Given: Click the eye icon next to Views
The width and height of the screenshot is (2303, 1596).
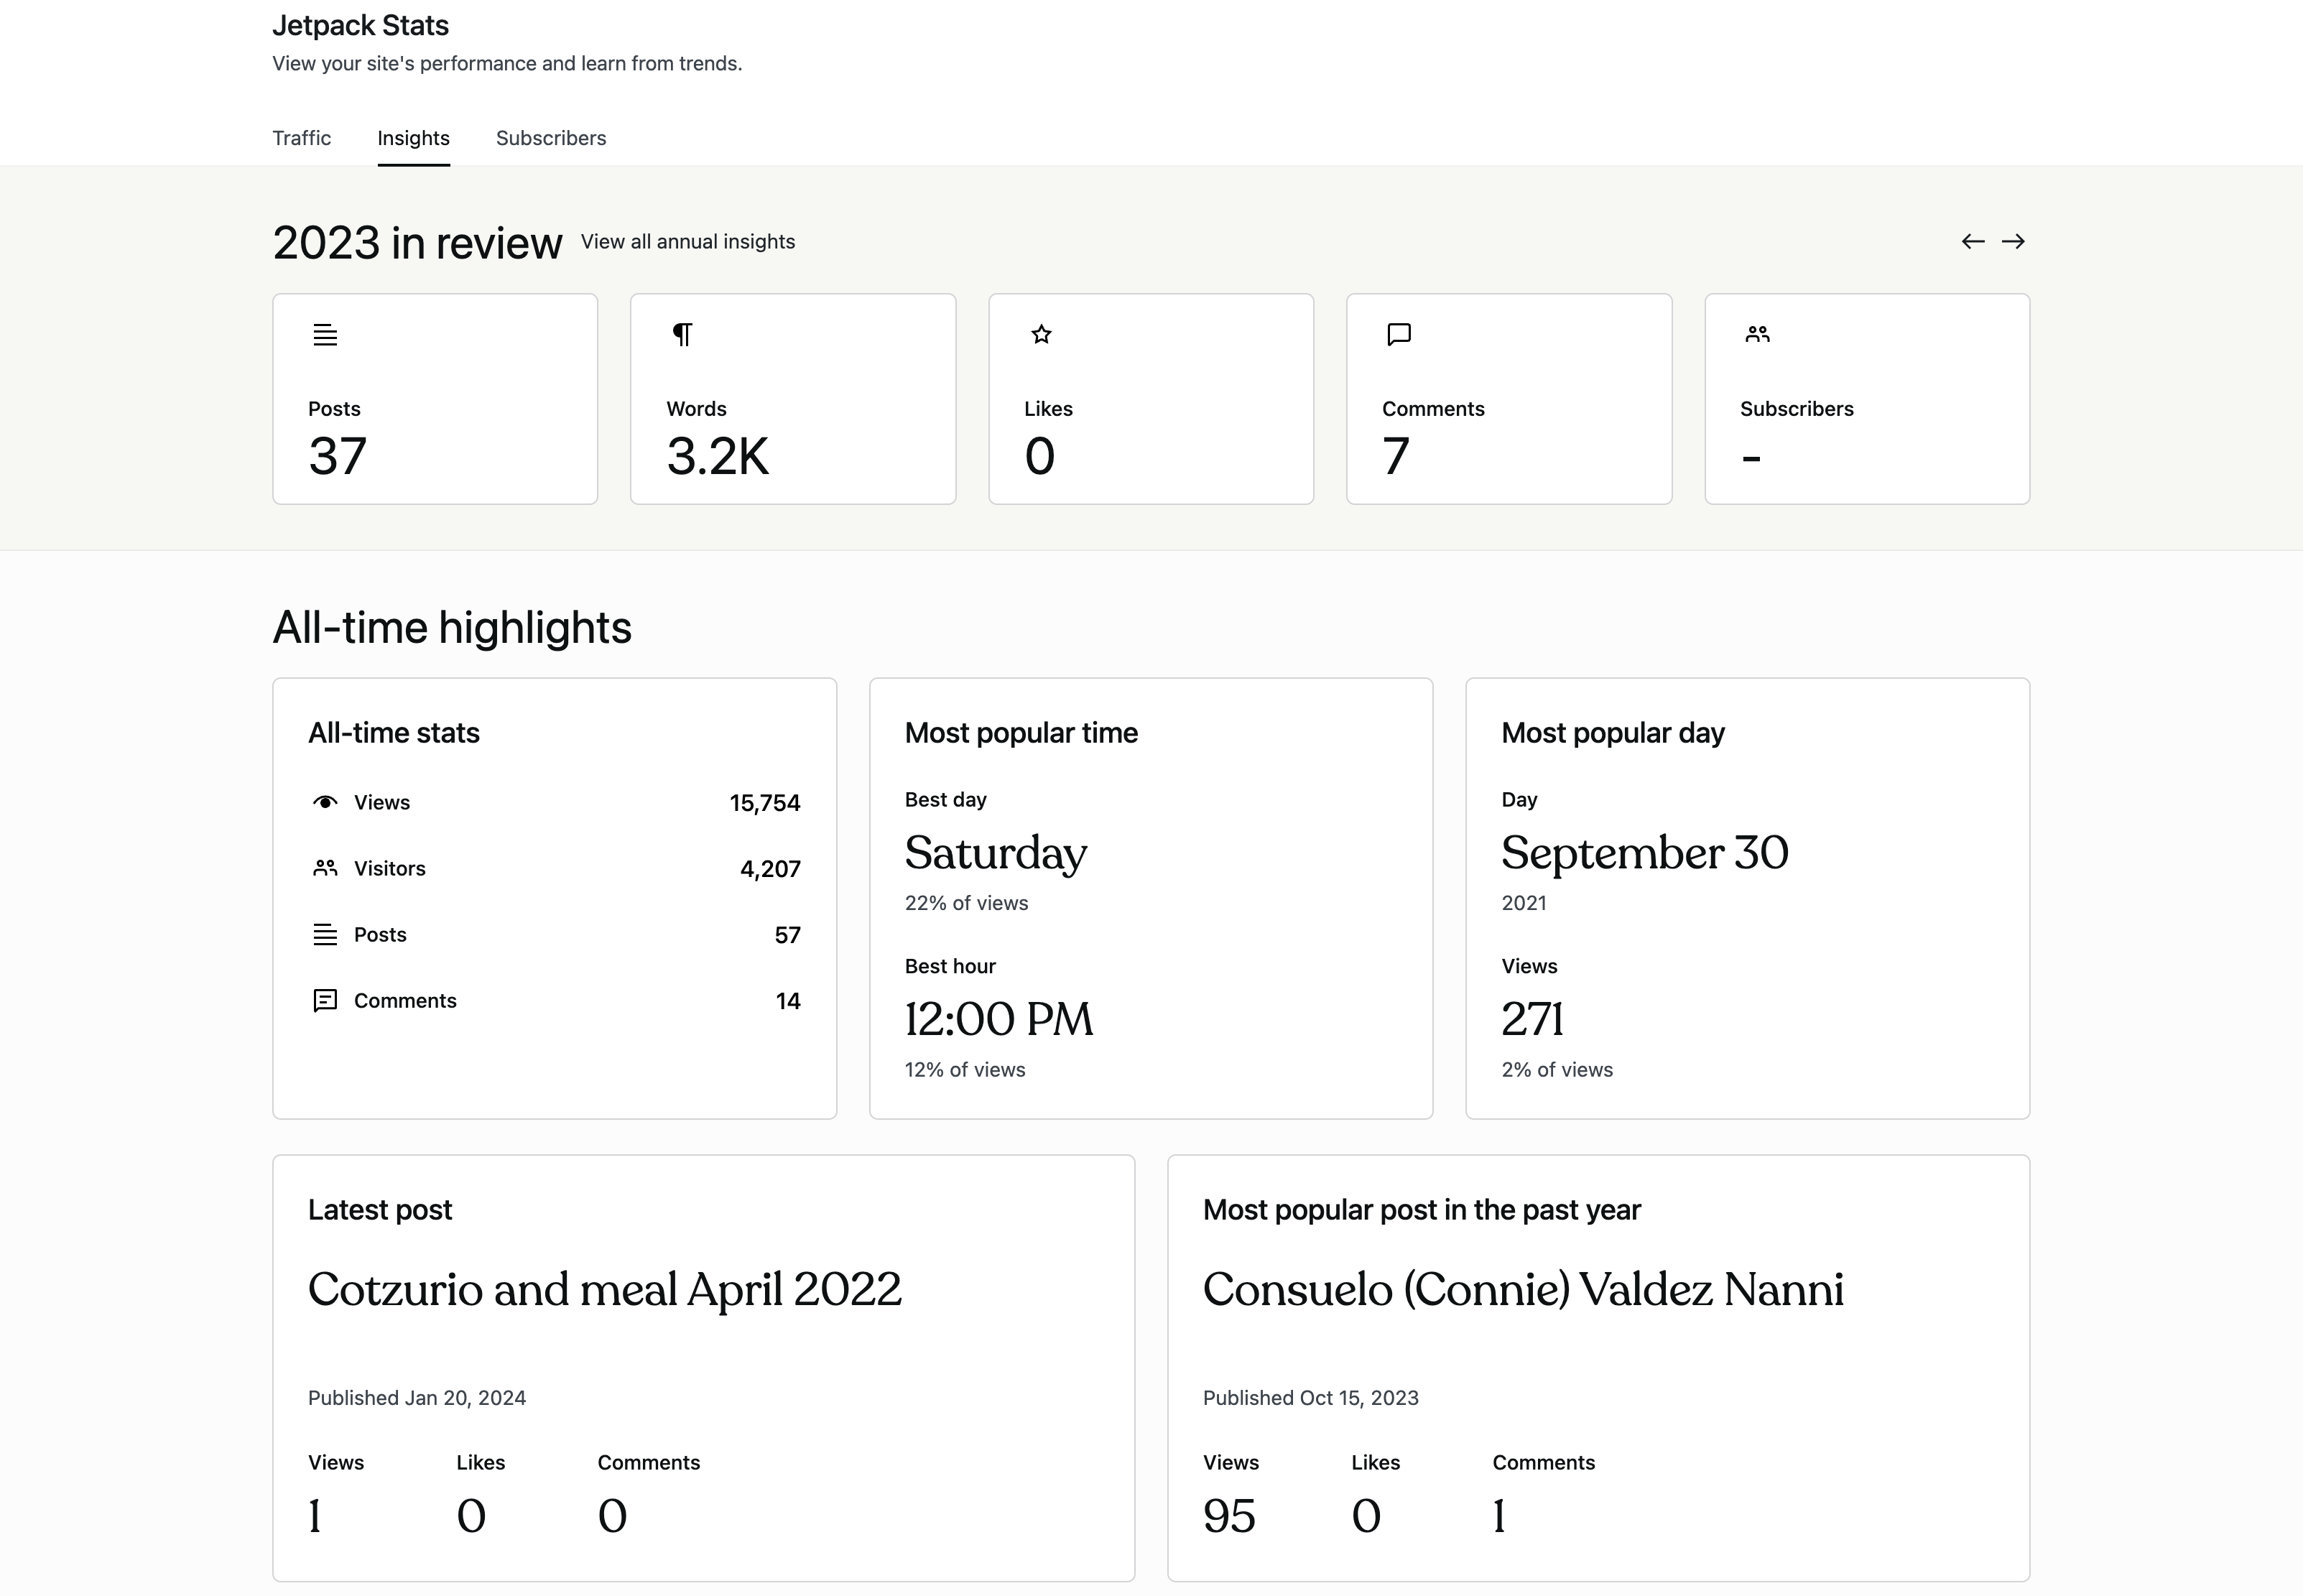Looking at the screenshot, I should tap(325, 802).
